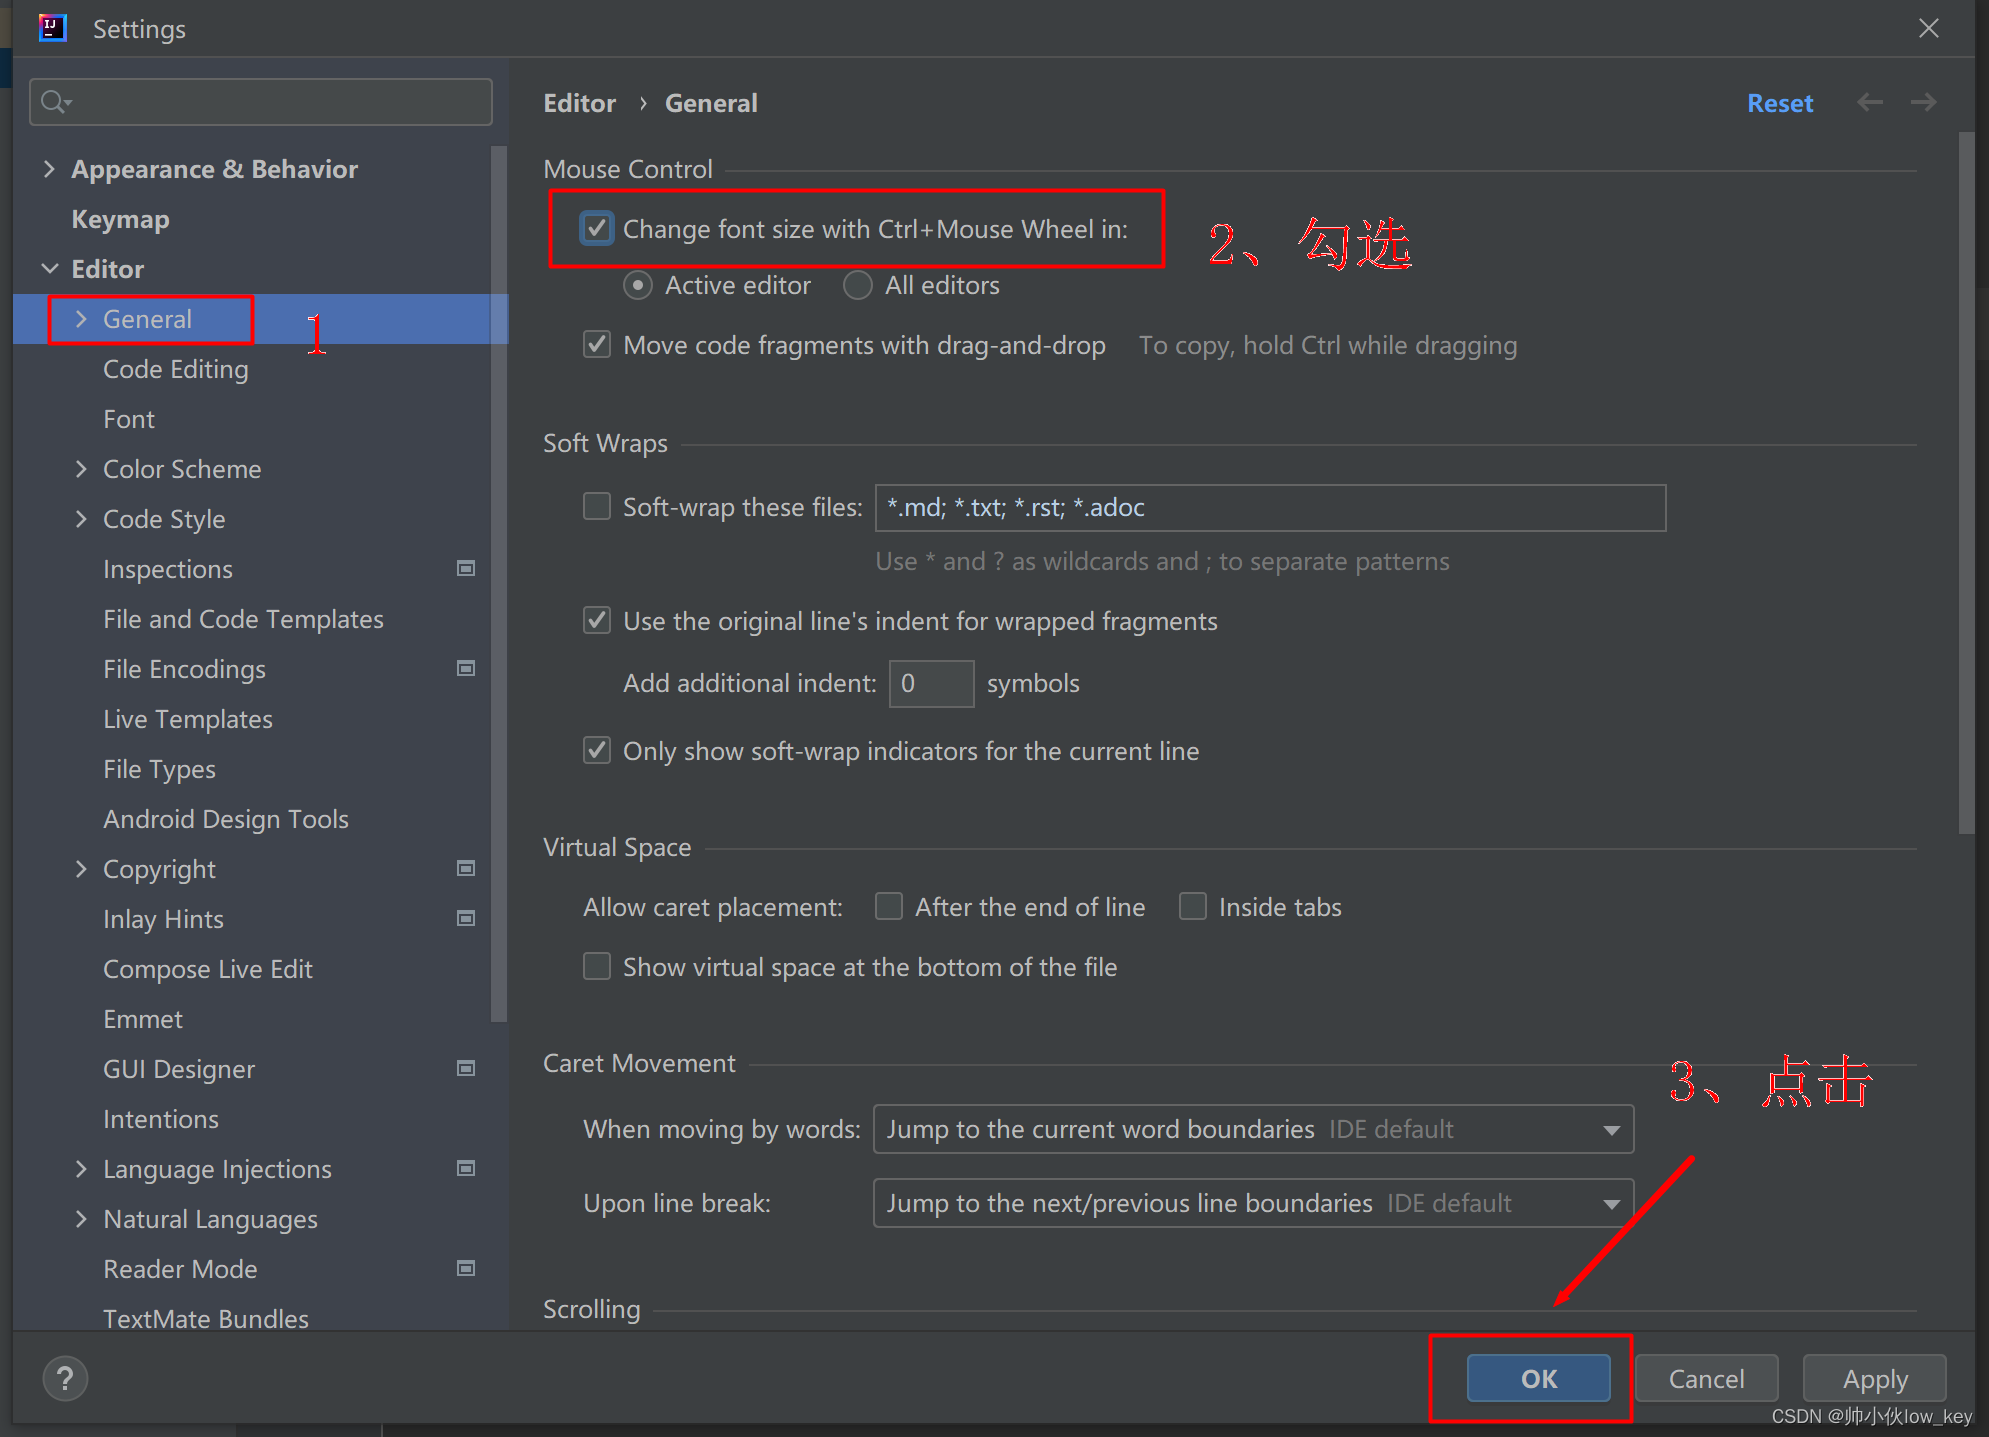Click the Add additional indent input field
The image size is (1989, 1437).
pyautogui.click(x=931, y=683)
